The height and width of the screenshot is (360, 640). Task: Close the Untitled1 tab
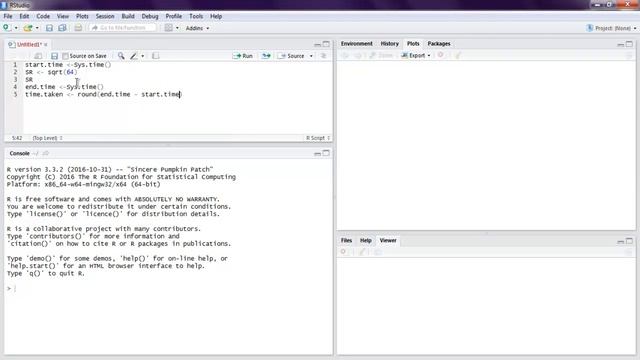tap(46, 44)
